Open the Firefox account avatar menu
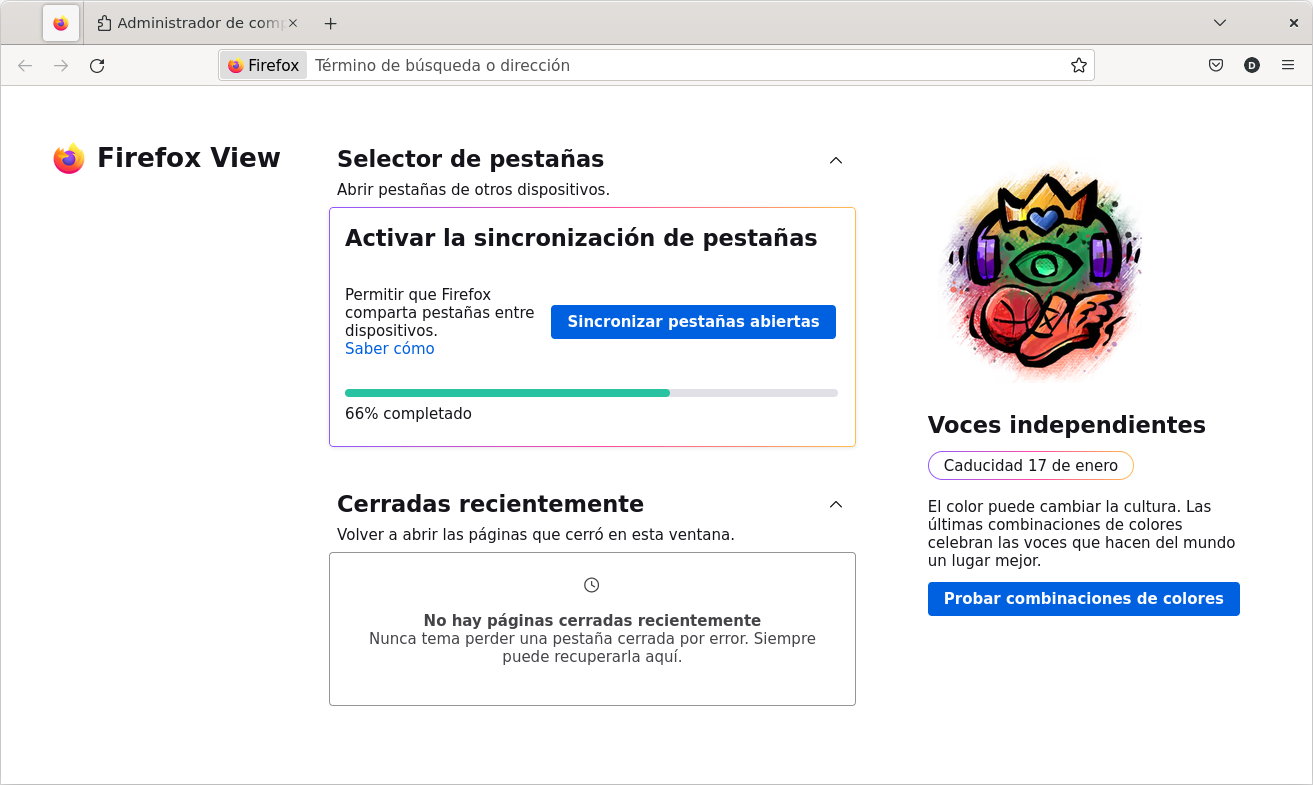 pos(1252,66)
